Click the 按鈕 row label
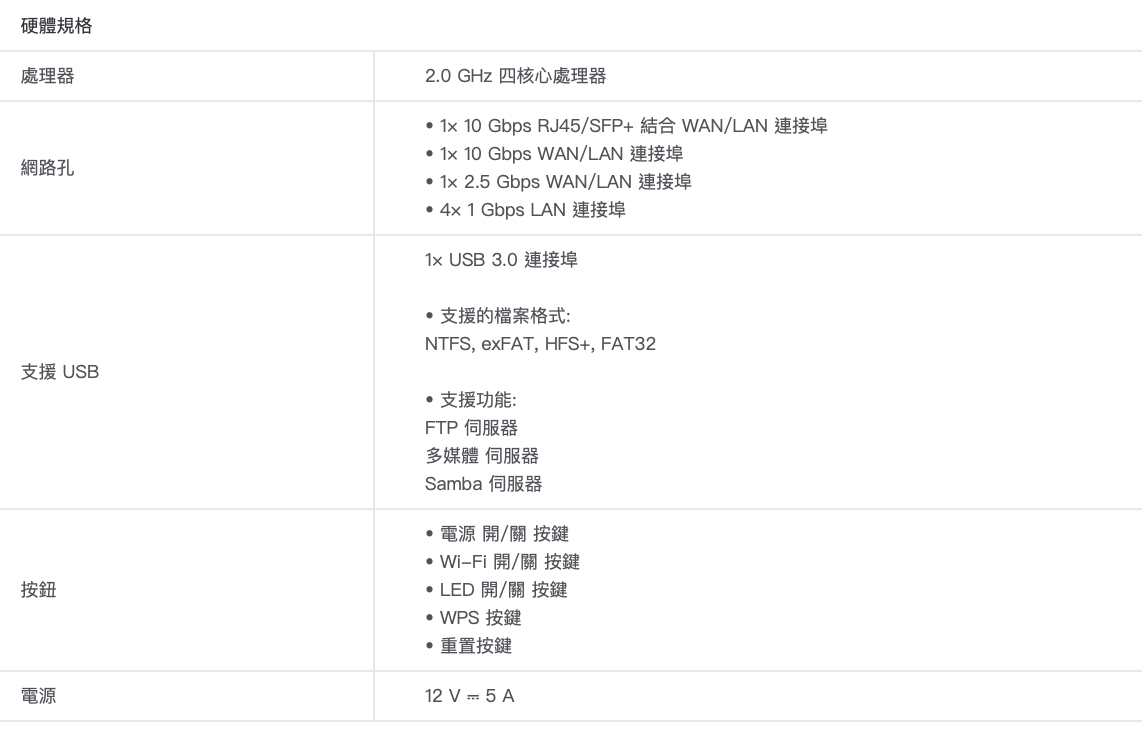The width and height of the screenshot is (1142, 740). click(x=39, y=590)
